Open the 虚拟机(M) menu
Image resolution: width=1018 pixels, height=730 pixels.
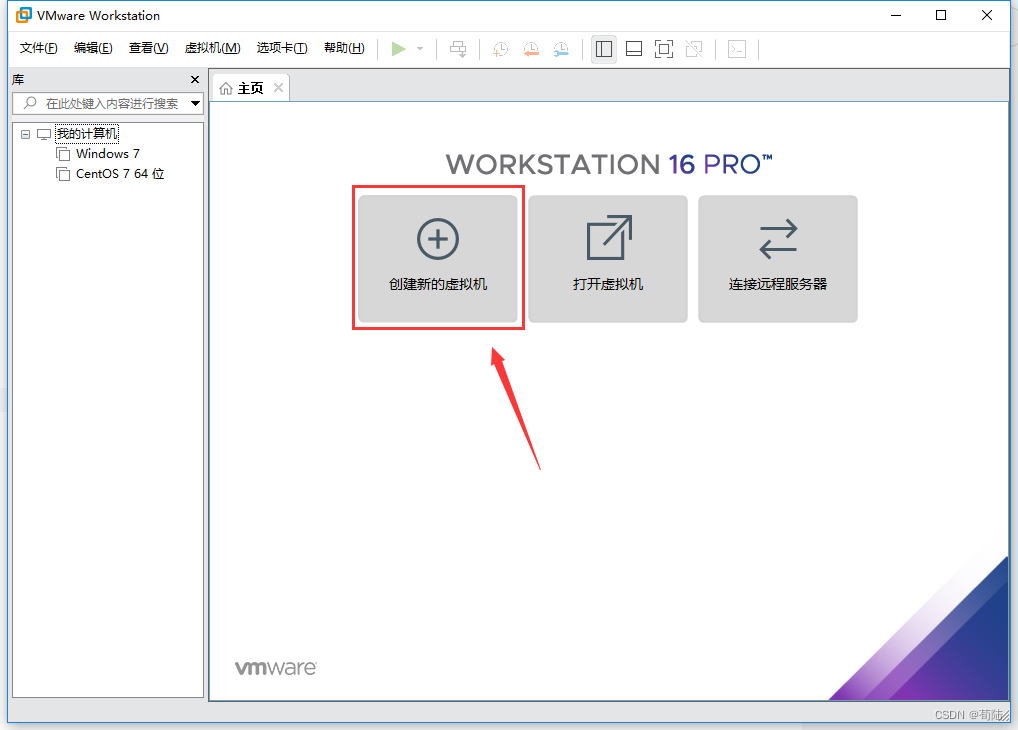click(212, 48)
